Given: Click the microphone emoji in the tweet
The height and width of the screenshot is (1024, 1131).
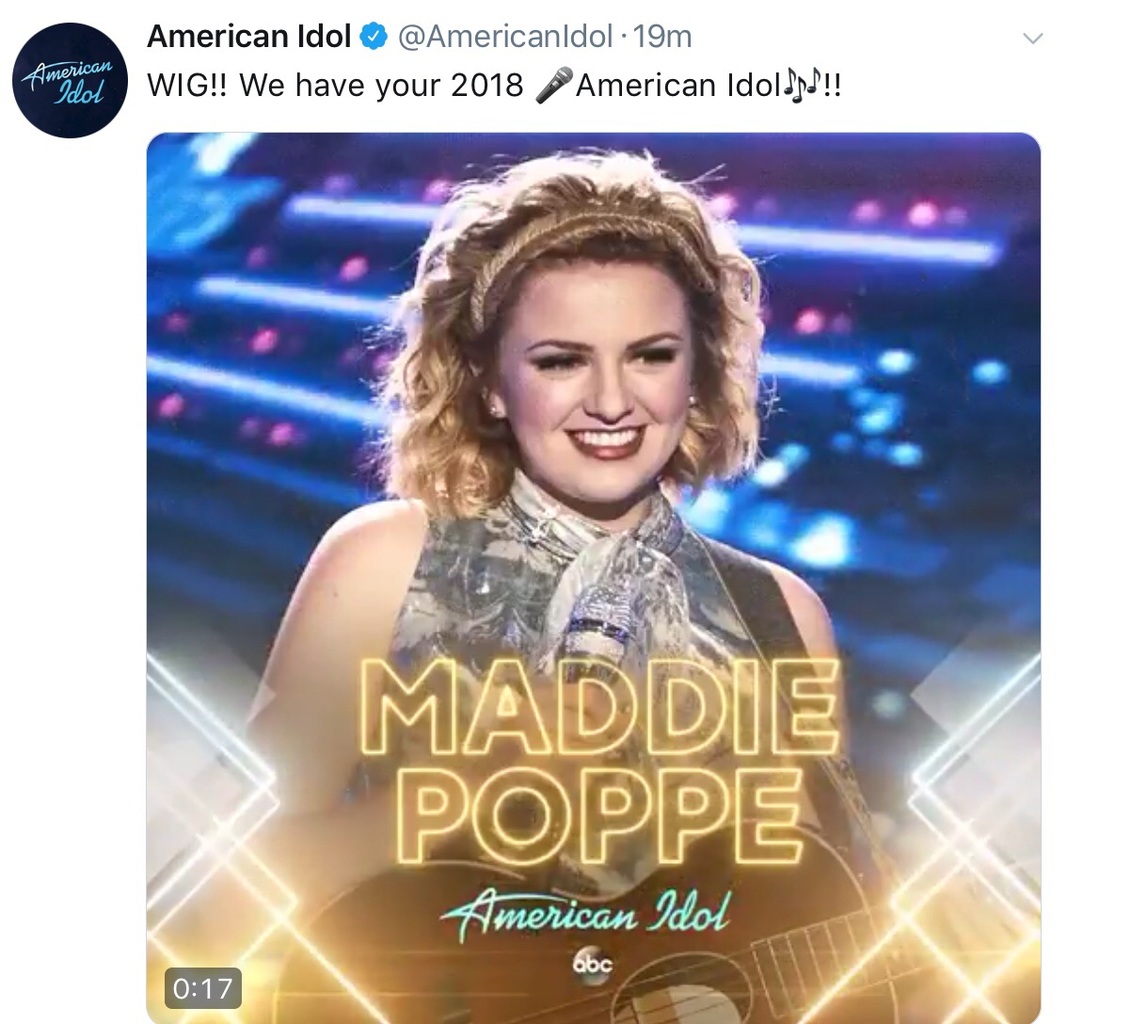Looking at the screenshot, I should coord(553,85).
